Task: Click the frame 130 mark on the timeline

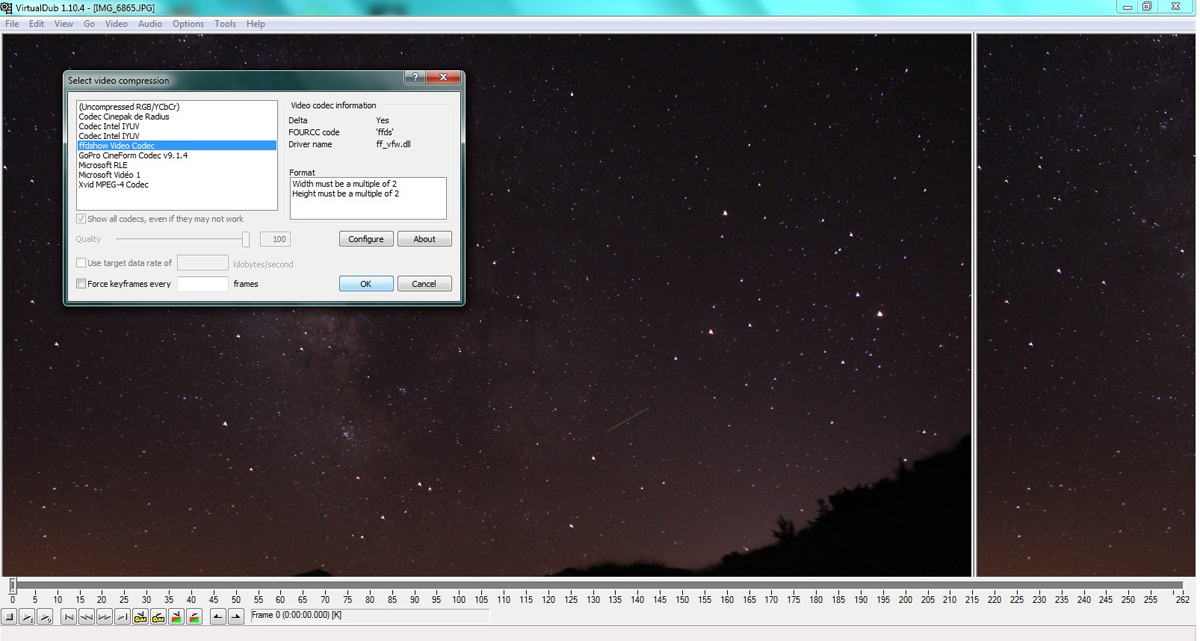Action: [593, 600]
